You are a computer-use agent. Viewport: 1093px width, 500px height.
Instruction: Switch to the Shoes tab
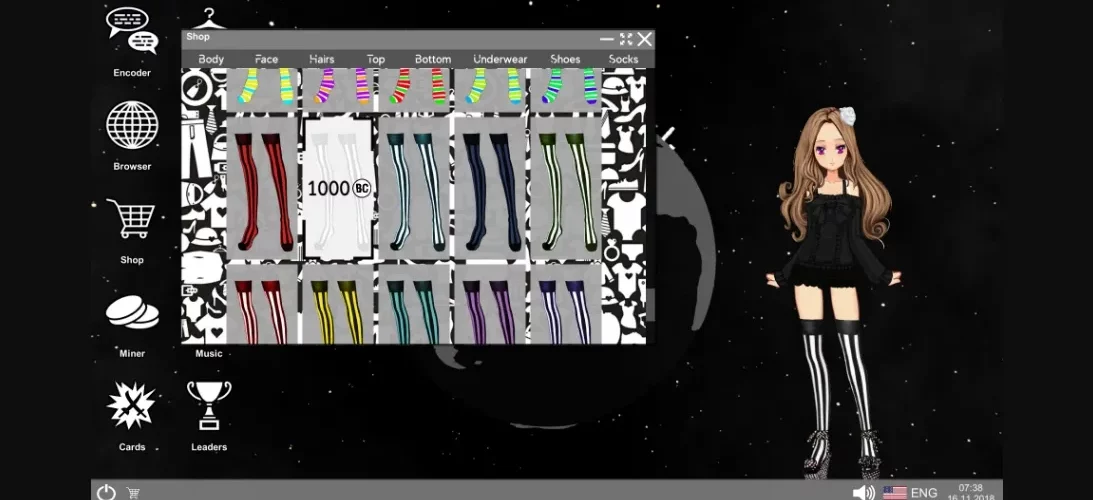[x=565, y=59]
